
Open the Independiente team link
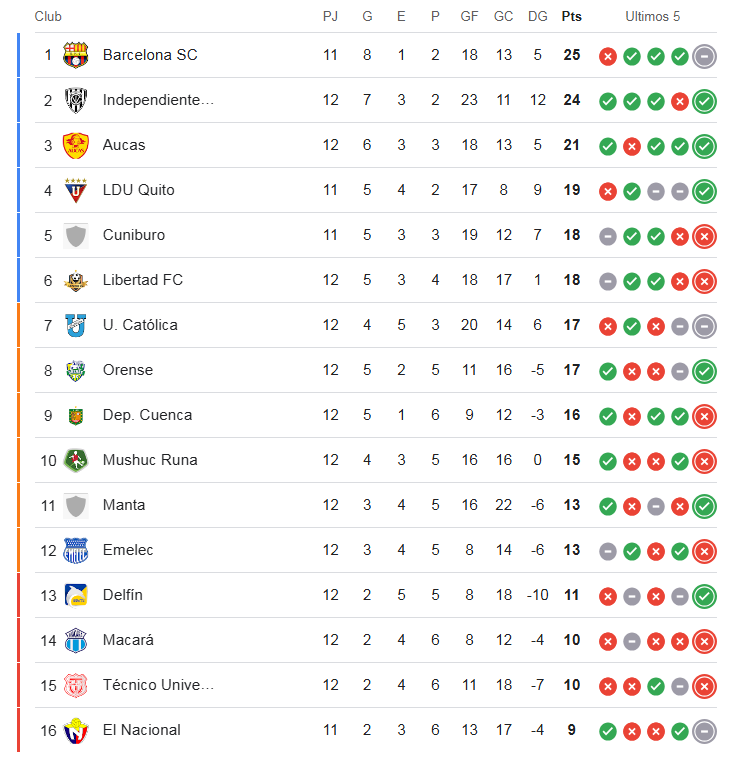tap(158, 100)
